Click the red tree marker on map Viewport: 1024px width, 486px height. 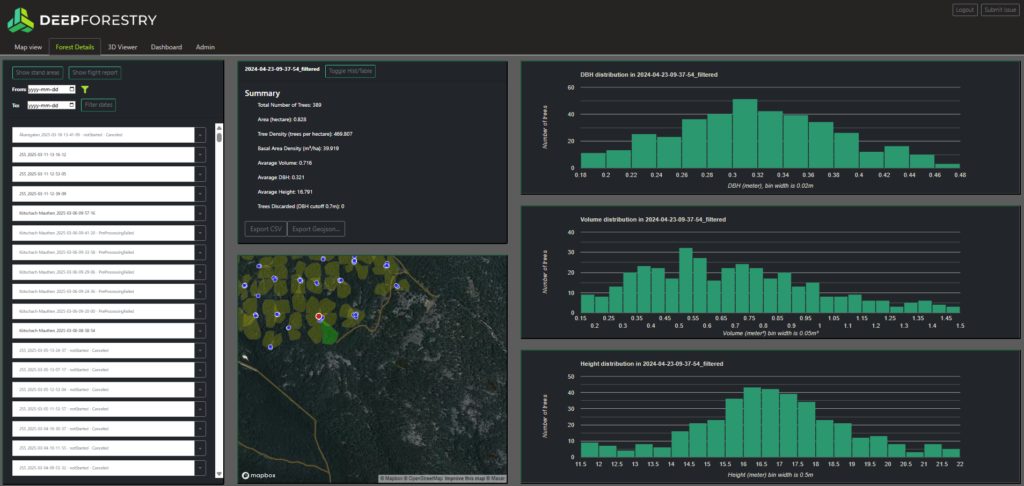click(319, 316)
